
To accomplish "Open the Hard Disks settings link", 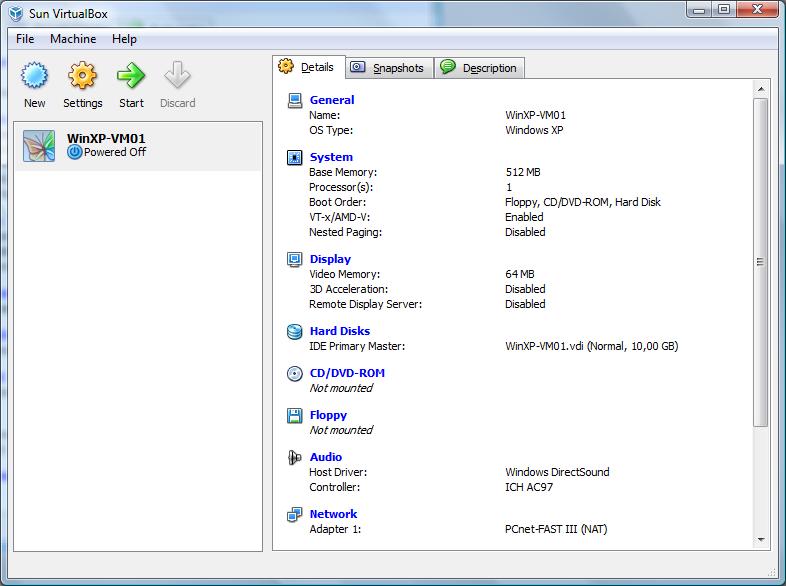I will (x=340, y=331).
